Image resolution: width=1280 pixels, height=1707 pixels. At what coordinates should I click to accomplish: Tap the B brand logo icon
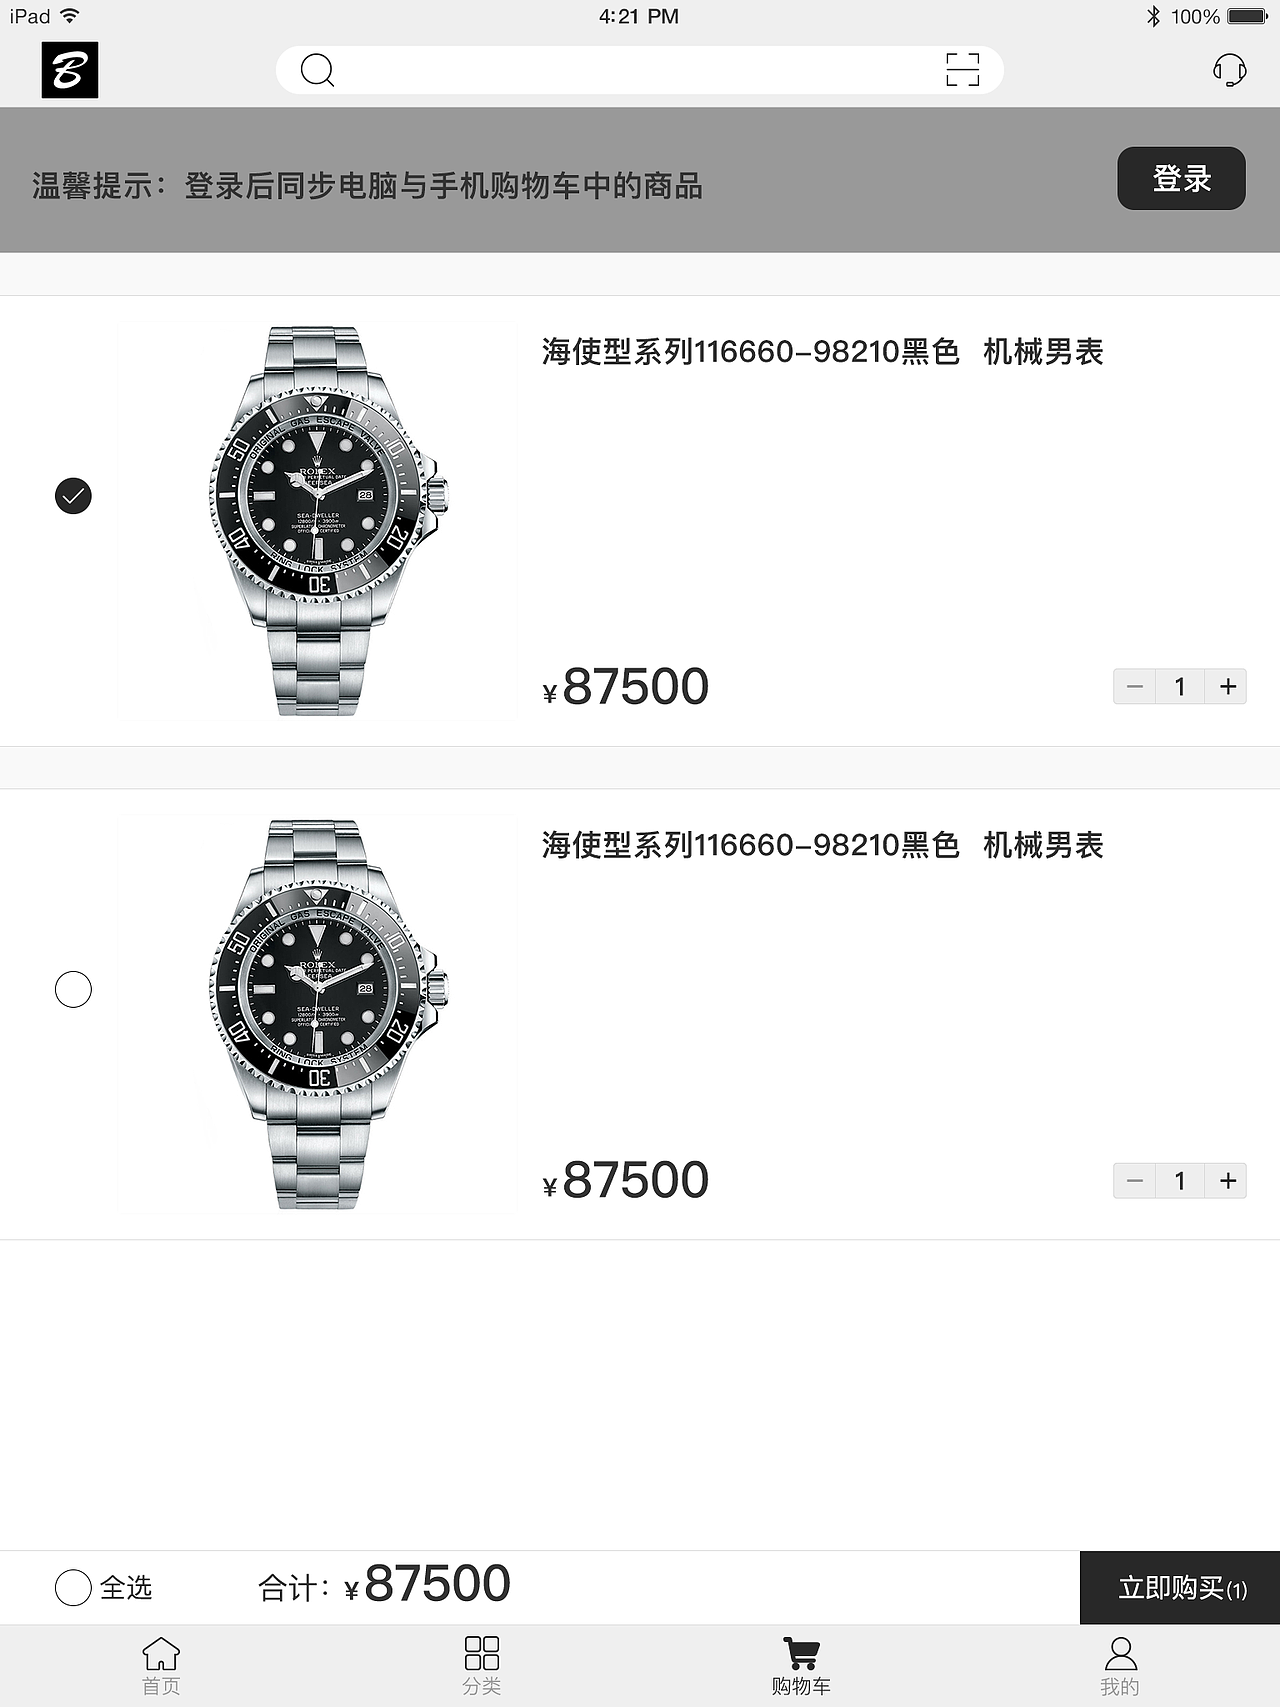pos(70,70)
